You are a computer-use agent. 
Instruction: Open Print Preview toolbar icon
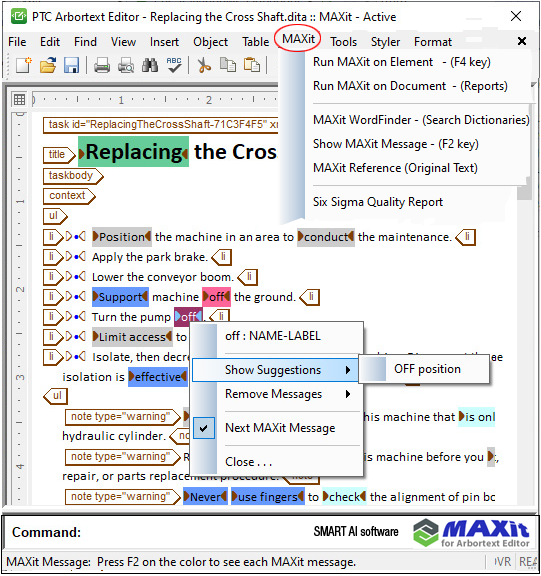pos(126,66)
